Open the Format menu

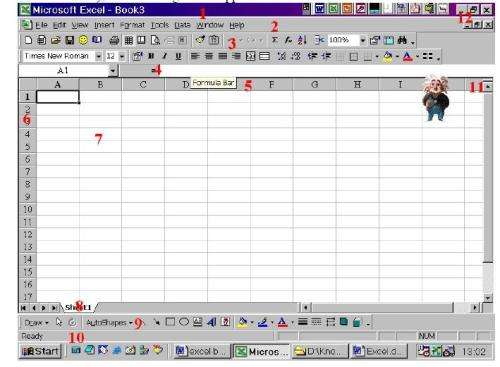click(132, 25)
